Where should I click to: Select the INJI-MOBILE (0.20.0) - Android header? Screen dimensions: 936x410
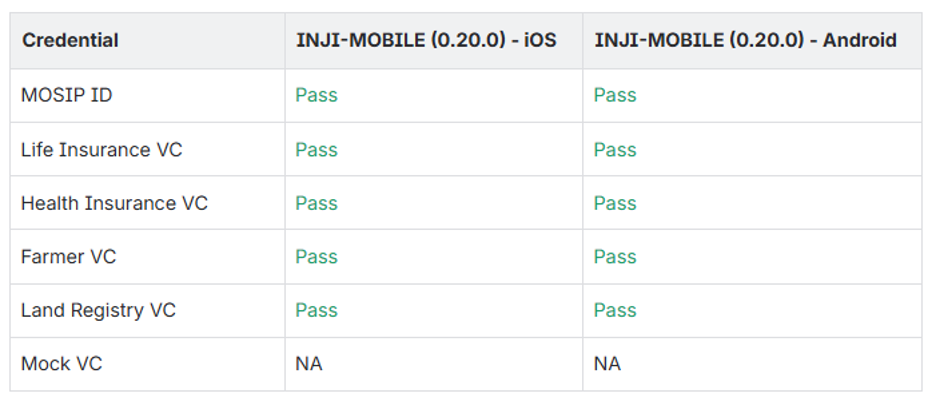coord(745,41)
